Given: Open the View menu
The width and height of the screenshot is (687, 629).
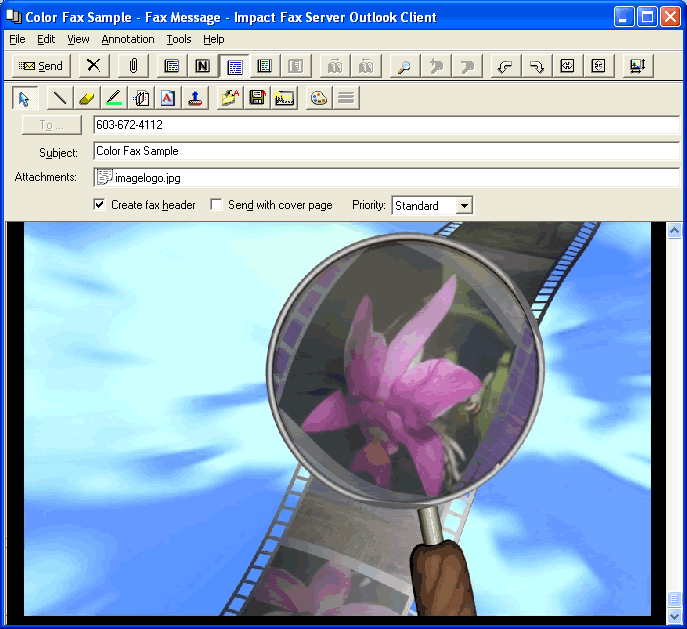Looking at the screenshot, I should tap(78, 39).
